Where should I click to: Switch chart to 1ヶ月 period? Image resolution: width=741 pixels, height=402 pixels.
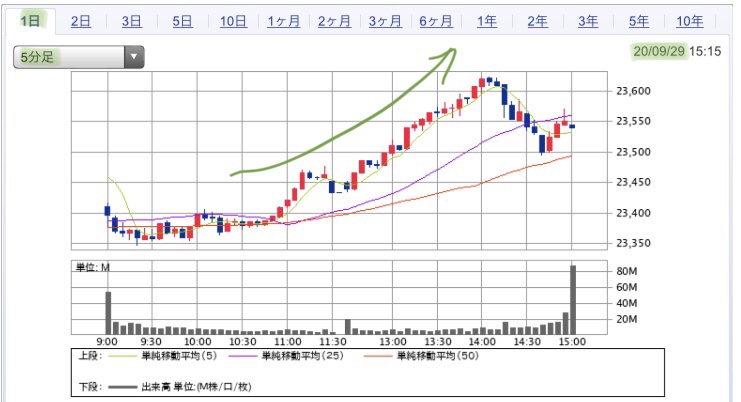[x=284, y=21]
